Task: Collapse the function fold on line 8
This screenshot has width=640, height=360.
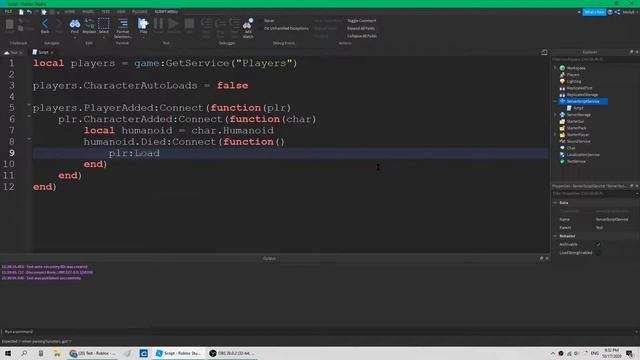Action: coord(29,139)
